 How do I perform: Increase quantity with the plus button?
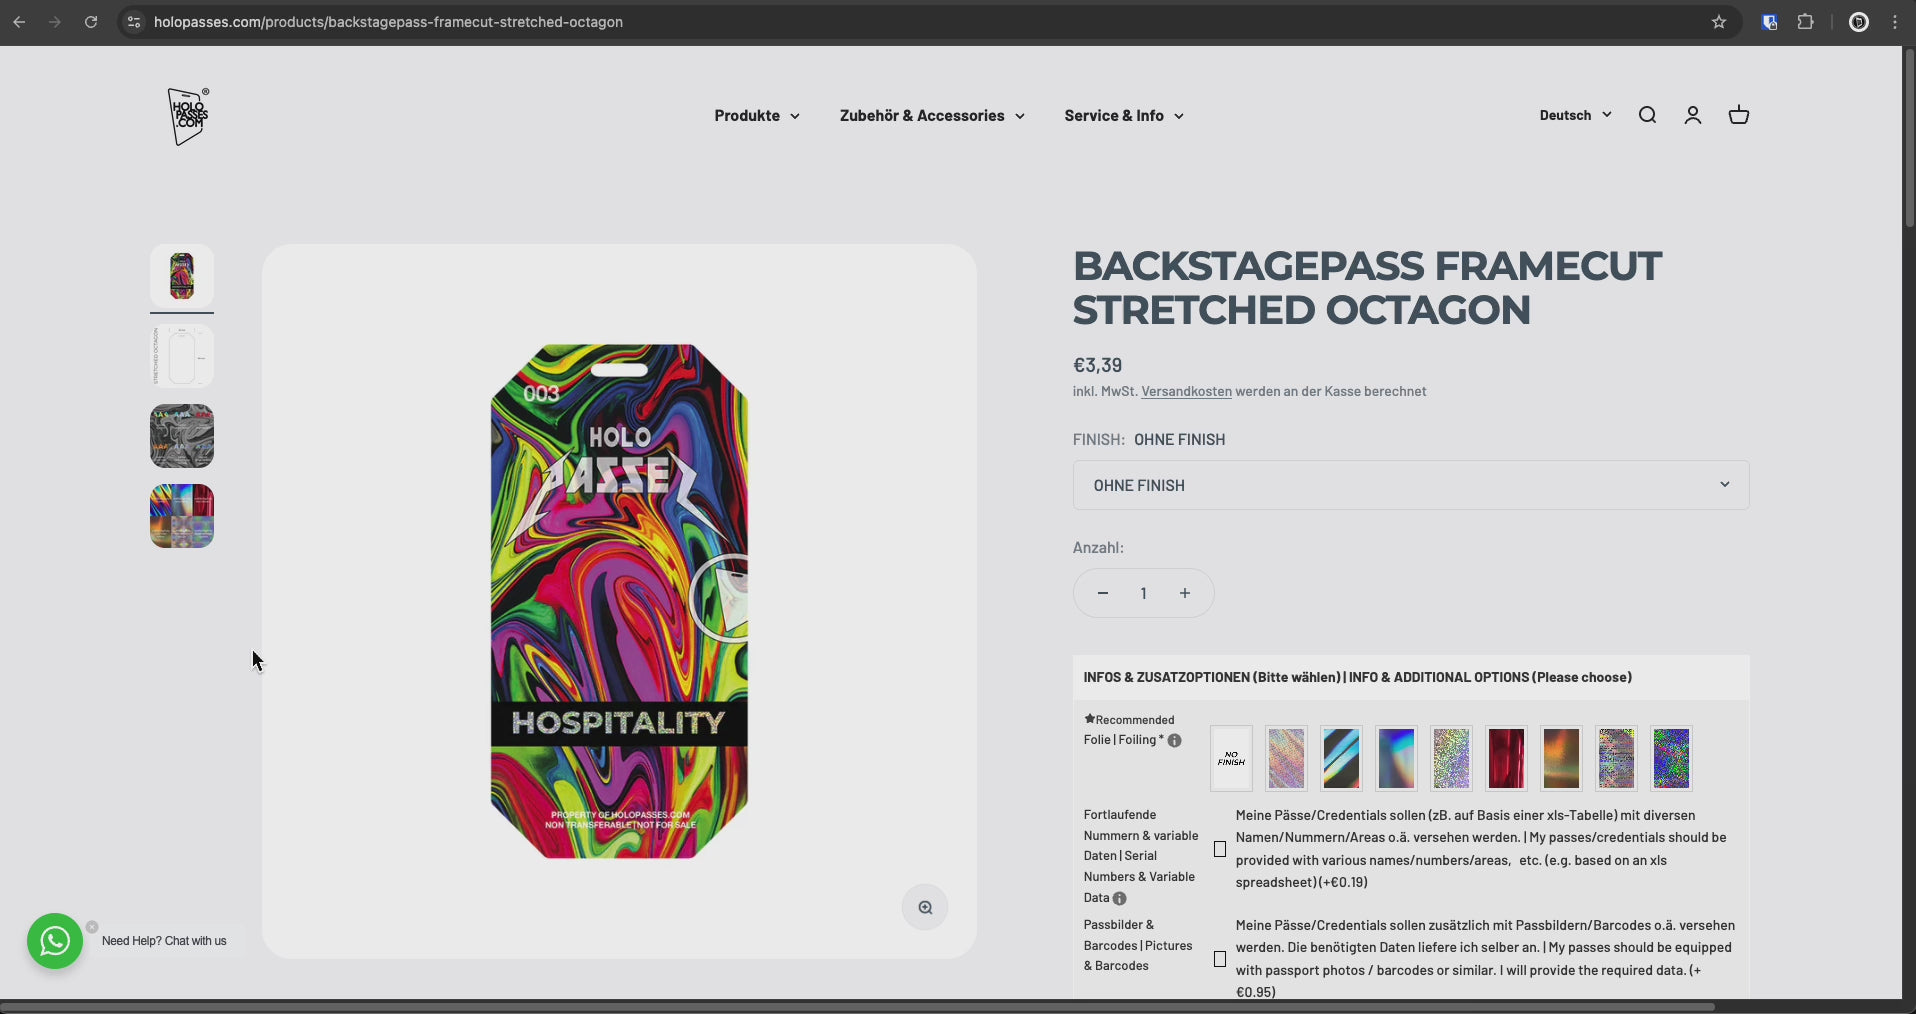point(1185,593)
